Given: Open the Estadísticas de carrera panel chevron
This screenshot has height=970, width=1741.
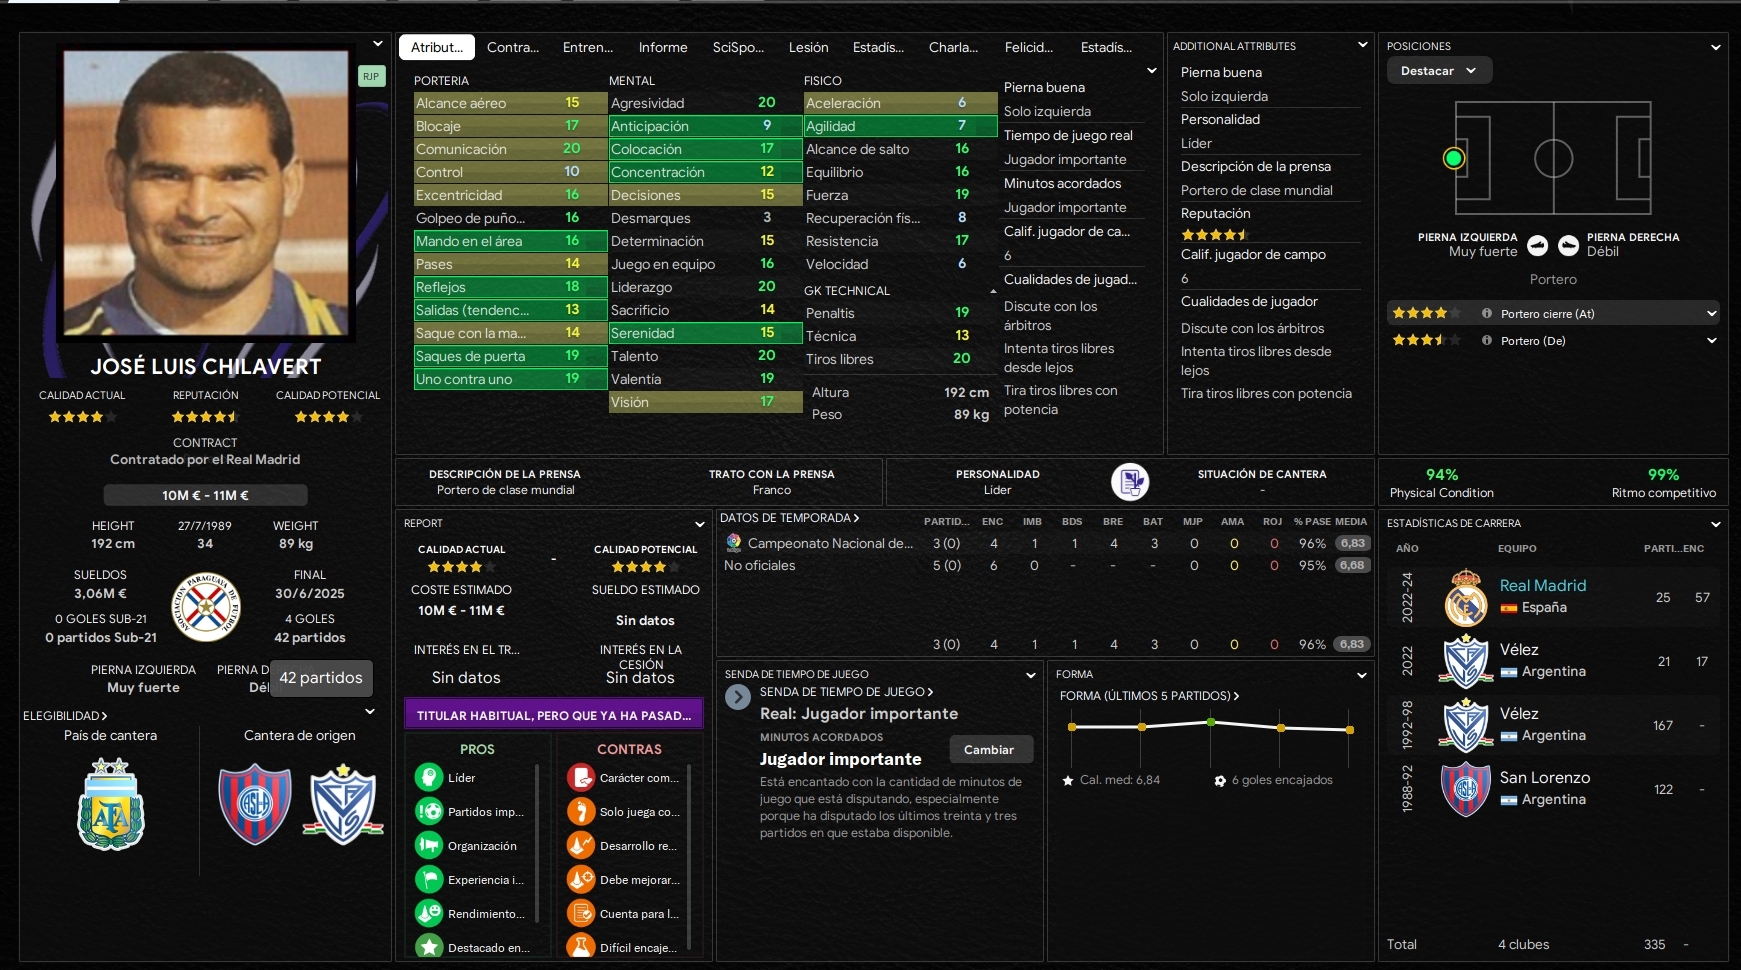Looking at the screenshot, I should pyautogui.click(x=1716, y=524).
